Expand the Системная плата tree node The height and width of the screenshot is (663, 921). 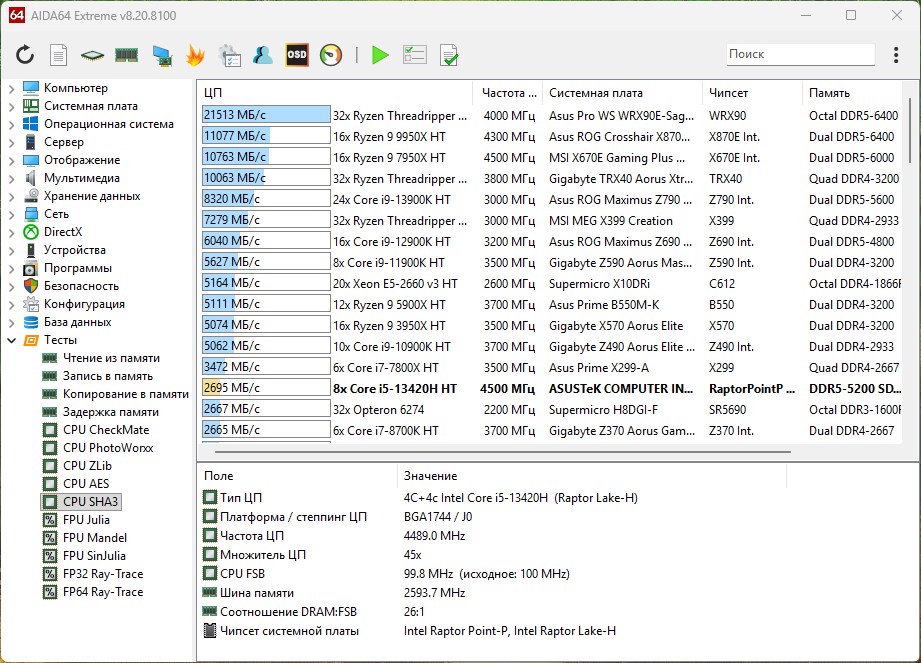coord(11,106)
